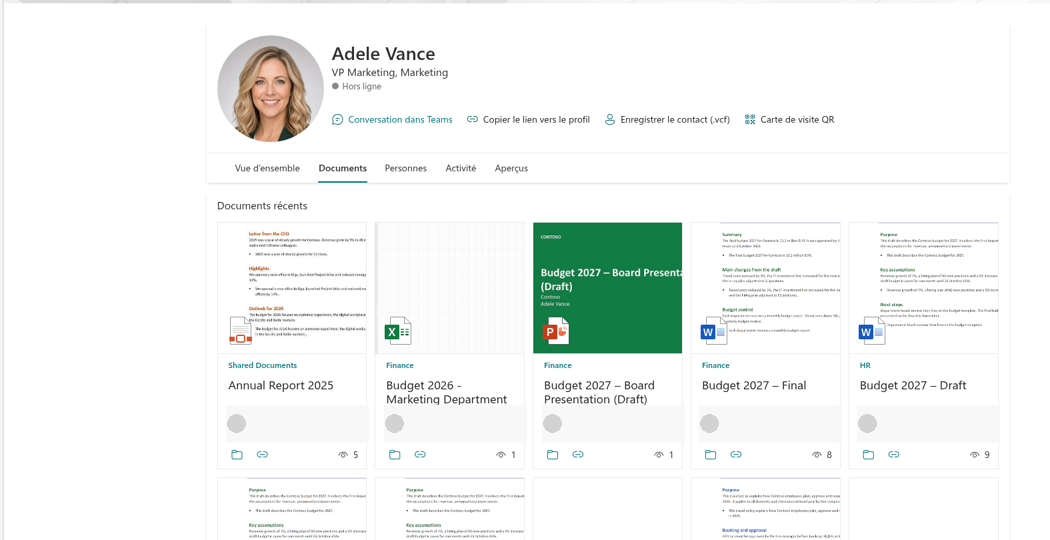The width and height of the screenshot is (1050, 540).
Task: Click author avatar on Budget 2027 Final card
Action: (709, 423)
